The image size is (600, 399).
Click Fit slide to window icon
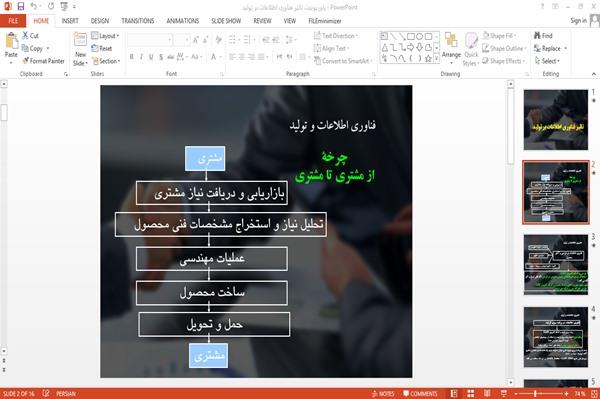tap(594, 394)
